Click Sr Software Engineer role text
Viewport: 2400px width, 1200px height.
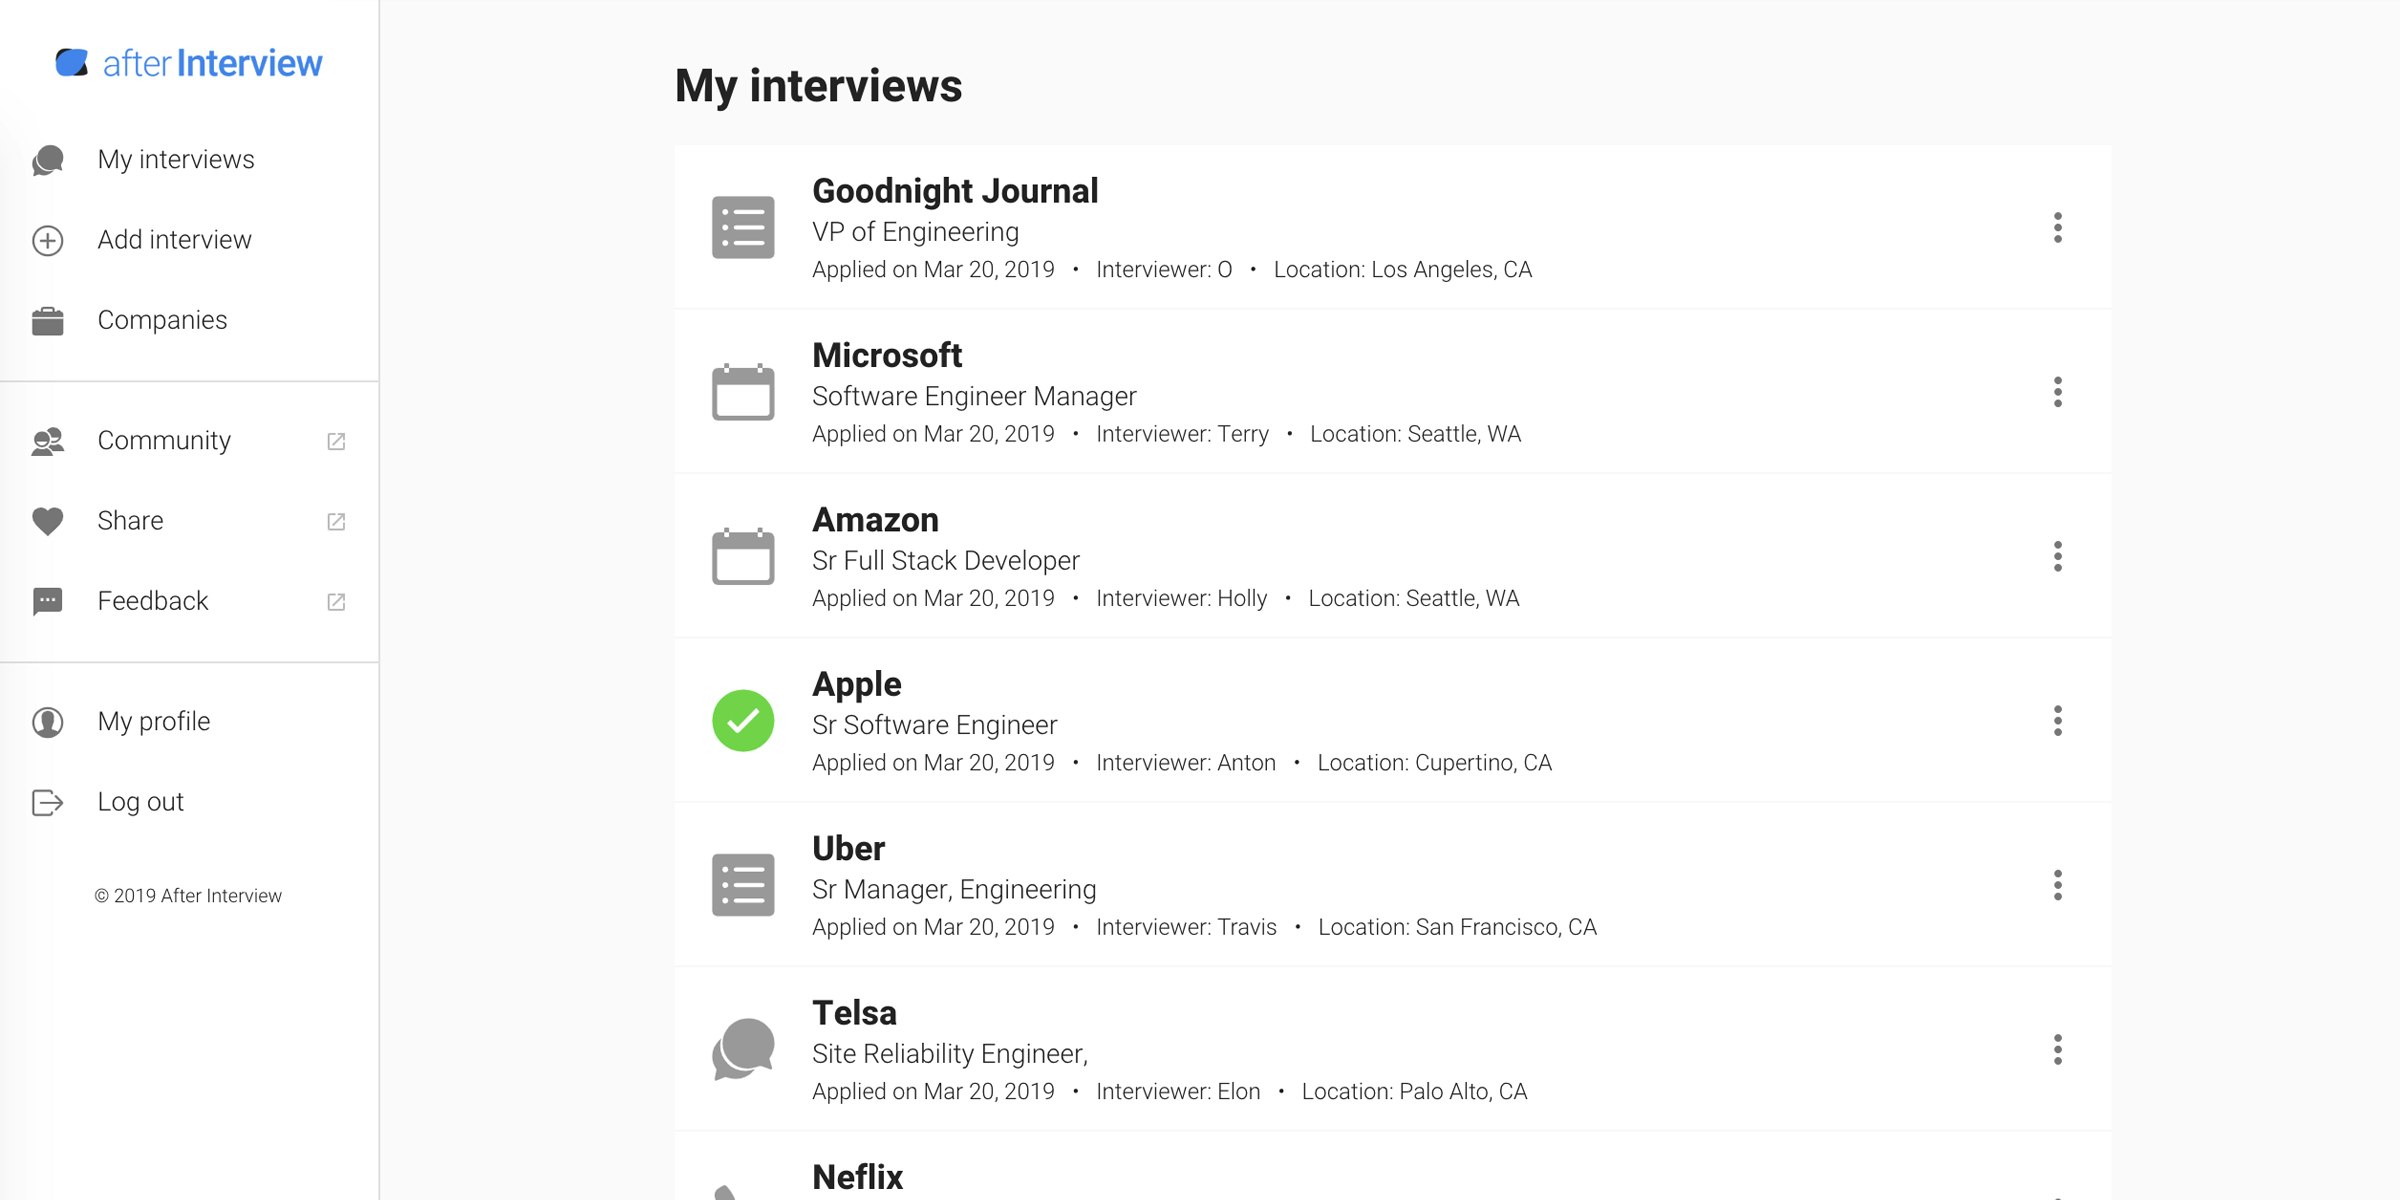934,725
